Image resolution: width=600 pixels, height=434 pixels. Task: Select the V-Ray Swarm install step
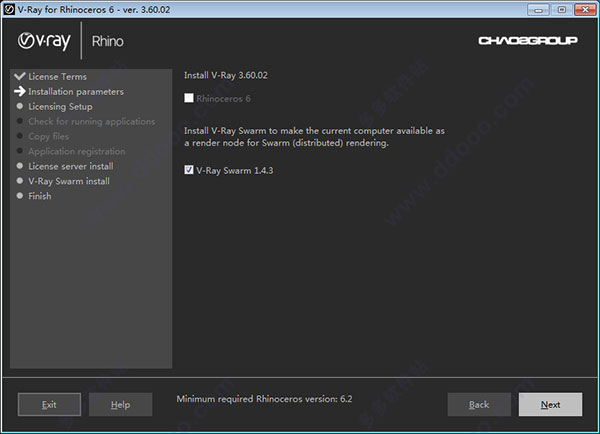point(69,181)
